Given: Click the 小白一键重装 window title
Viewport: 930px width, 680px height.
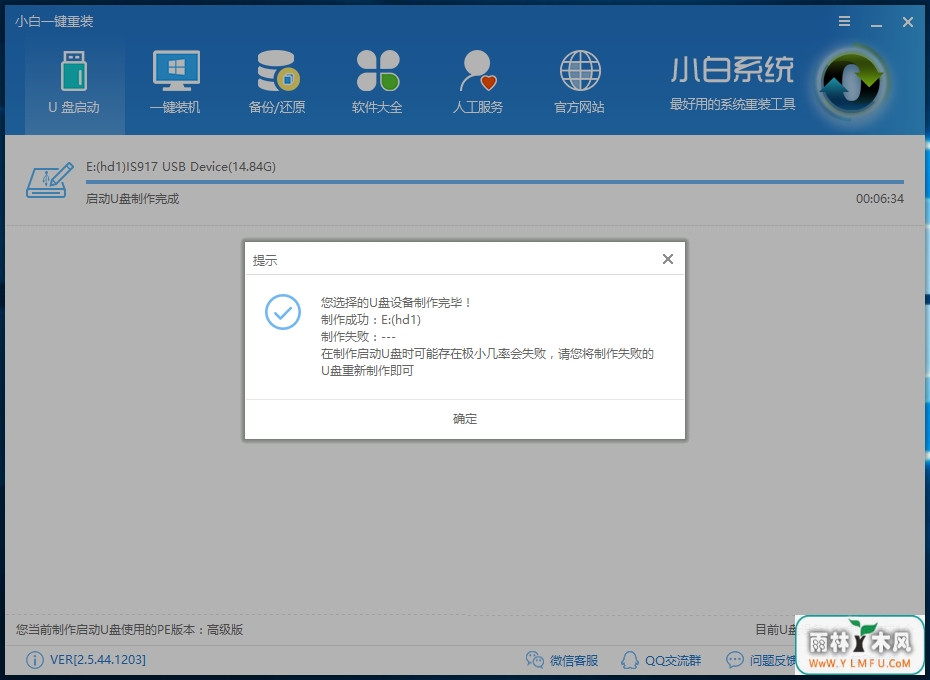Looking at the screenshot, I should click(55, 21).
